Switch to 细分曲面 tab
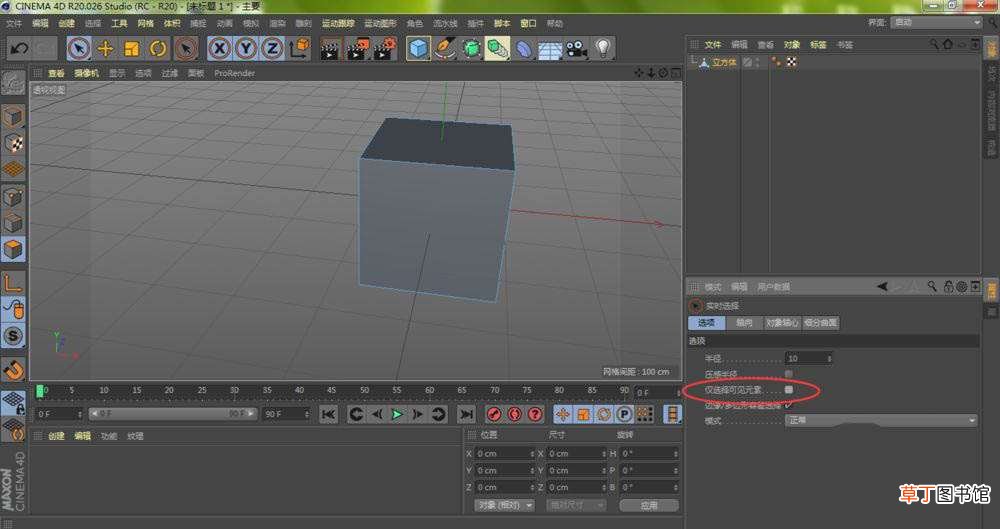1000x529 pixels. click(x=820, y=323)
